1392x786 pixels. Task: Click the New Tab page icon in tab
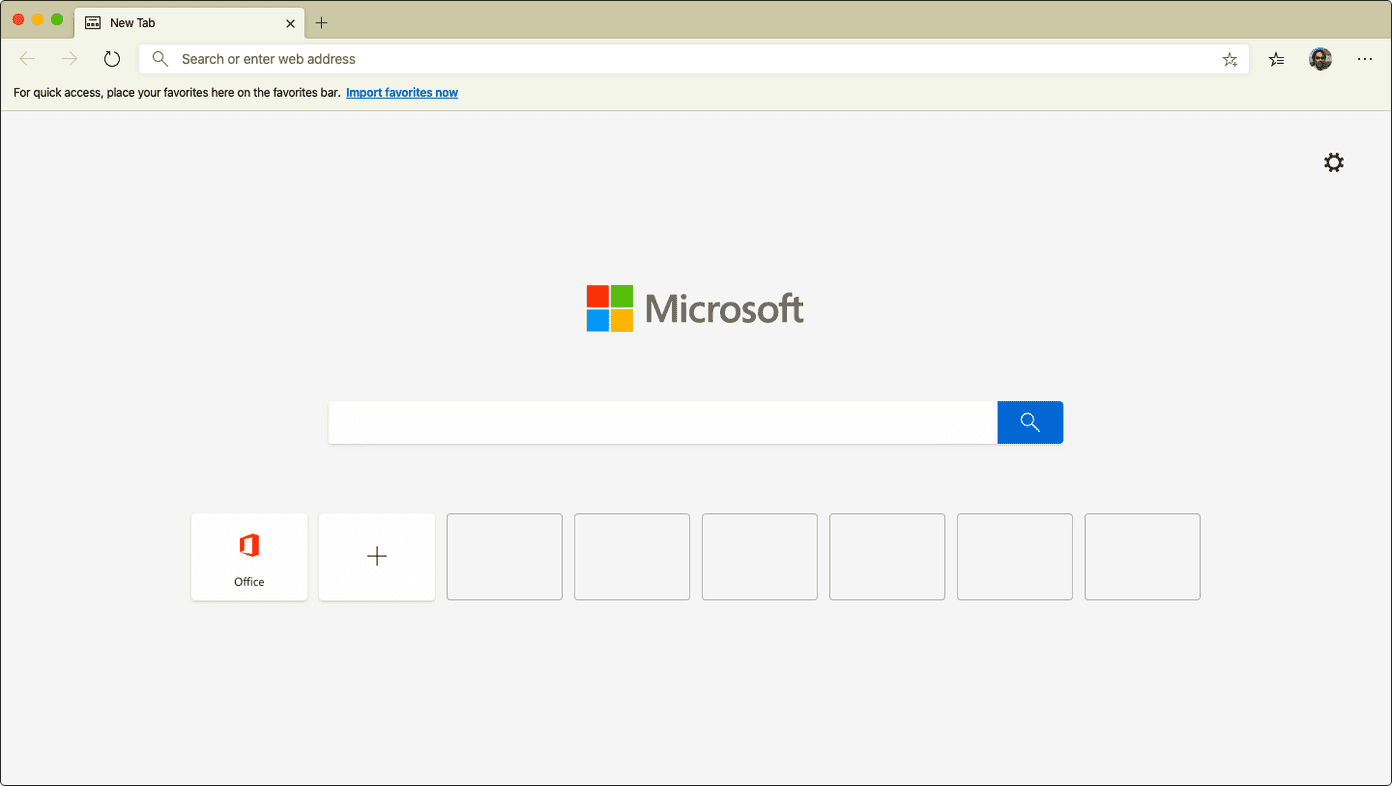point(93,23)
